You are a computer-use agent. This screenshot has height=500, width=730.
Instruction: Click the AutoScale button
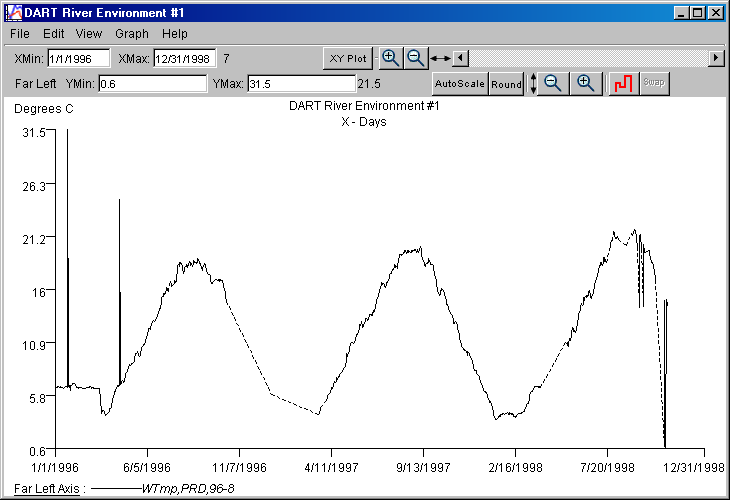coord(459,84)
